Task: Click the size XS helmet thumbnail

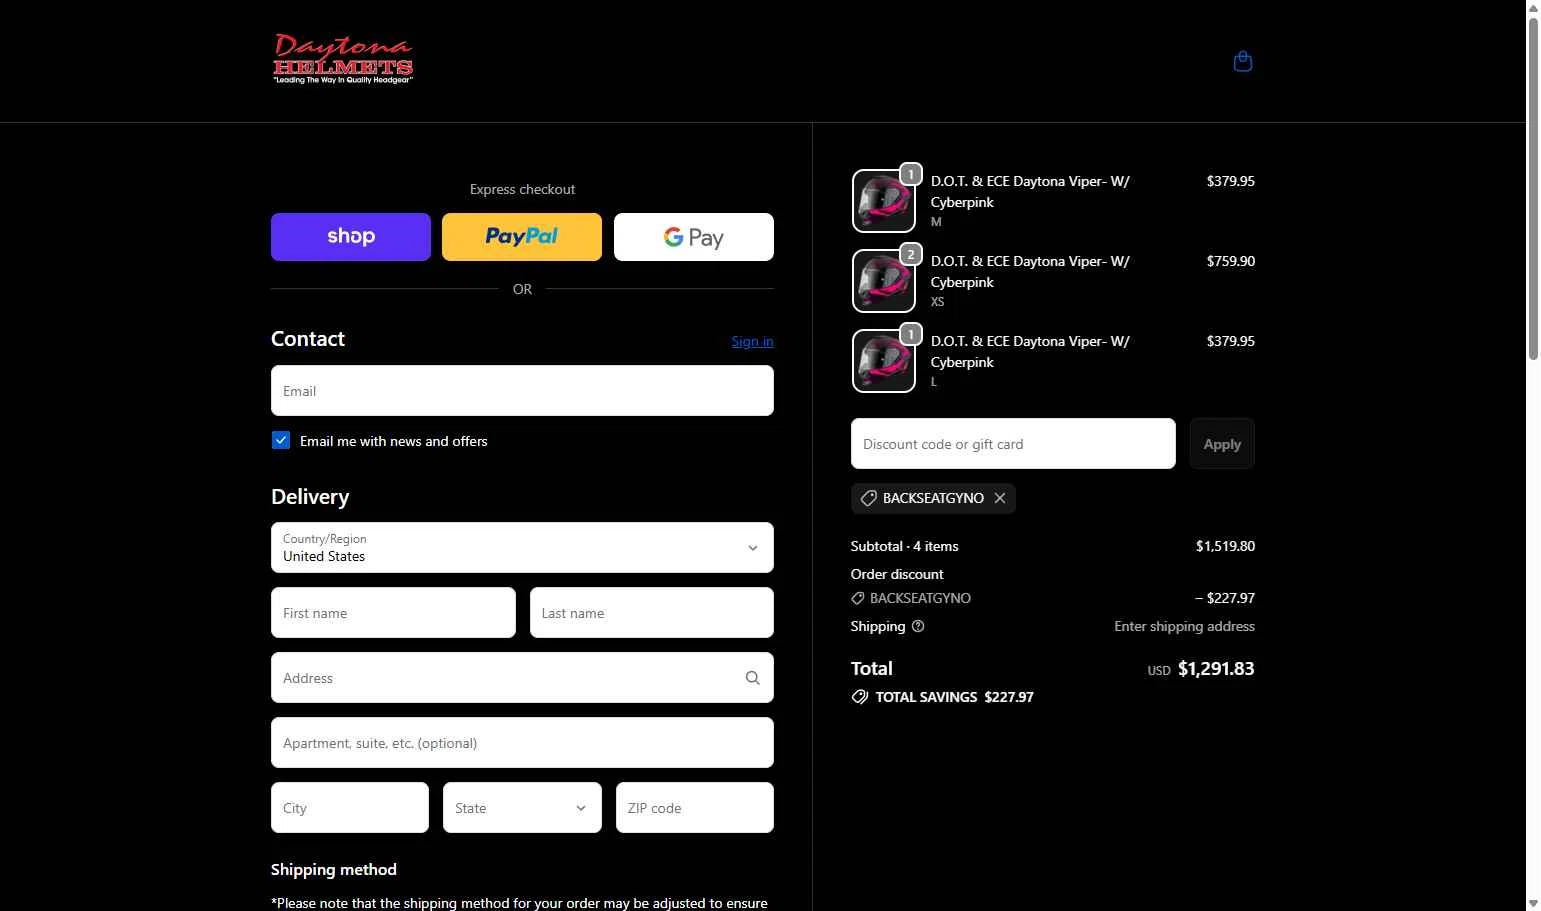Action: (x=884, y=281)
